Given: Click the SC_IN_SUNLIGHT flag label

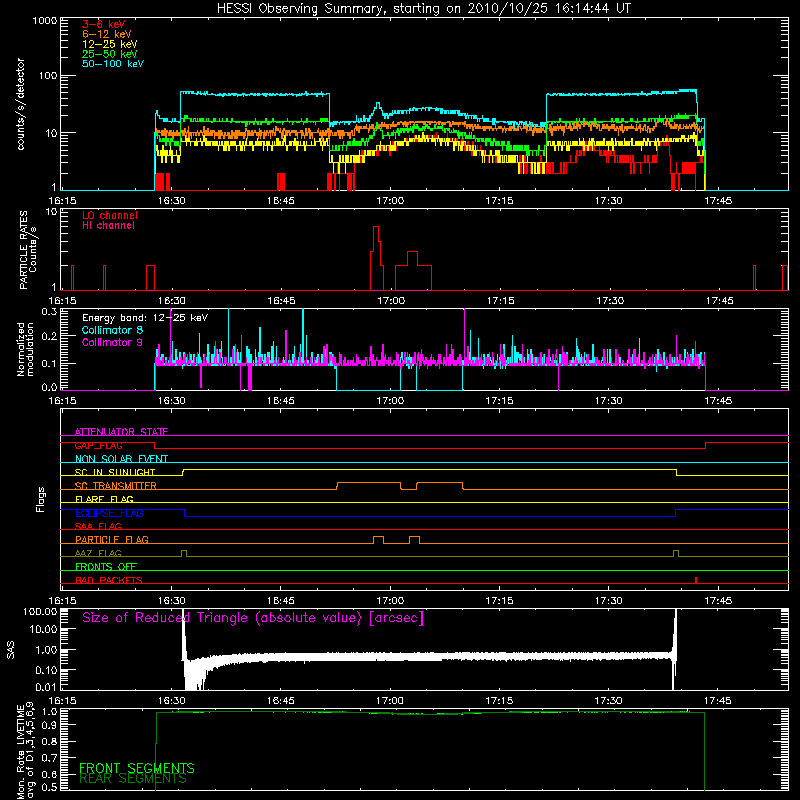Looking at the screenshot, I should (115, 472).
